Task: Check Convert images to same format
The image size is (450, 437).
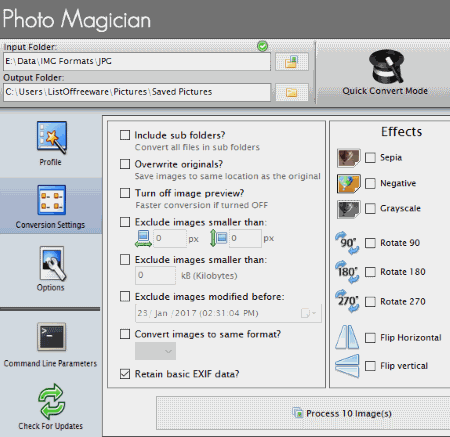Action: 125,334
